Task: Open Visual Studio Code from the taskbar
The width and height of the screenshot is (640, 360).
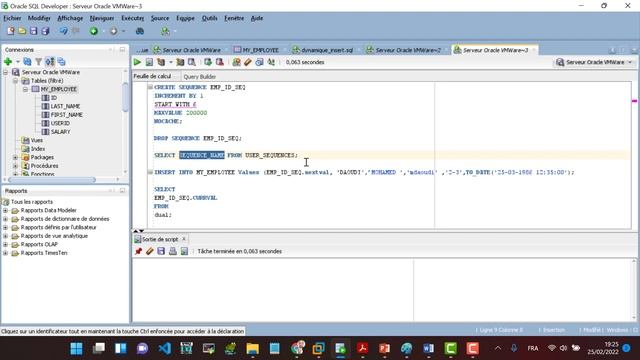Action: click(x=164, y=348)
